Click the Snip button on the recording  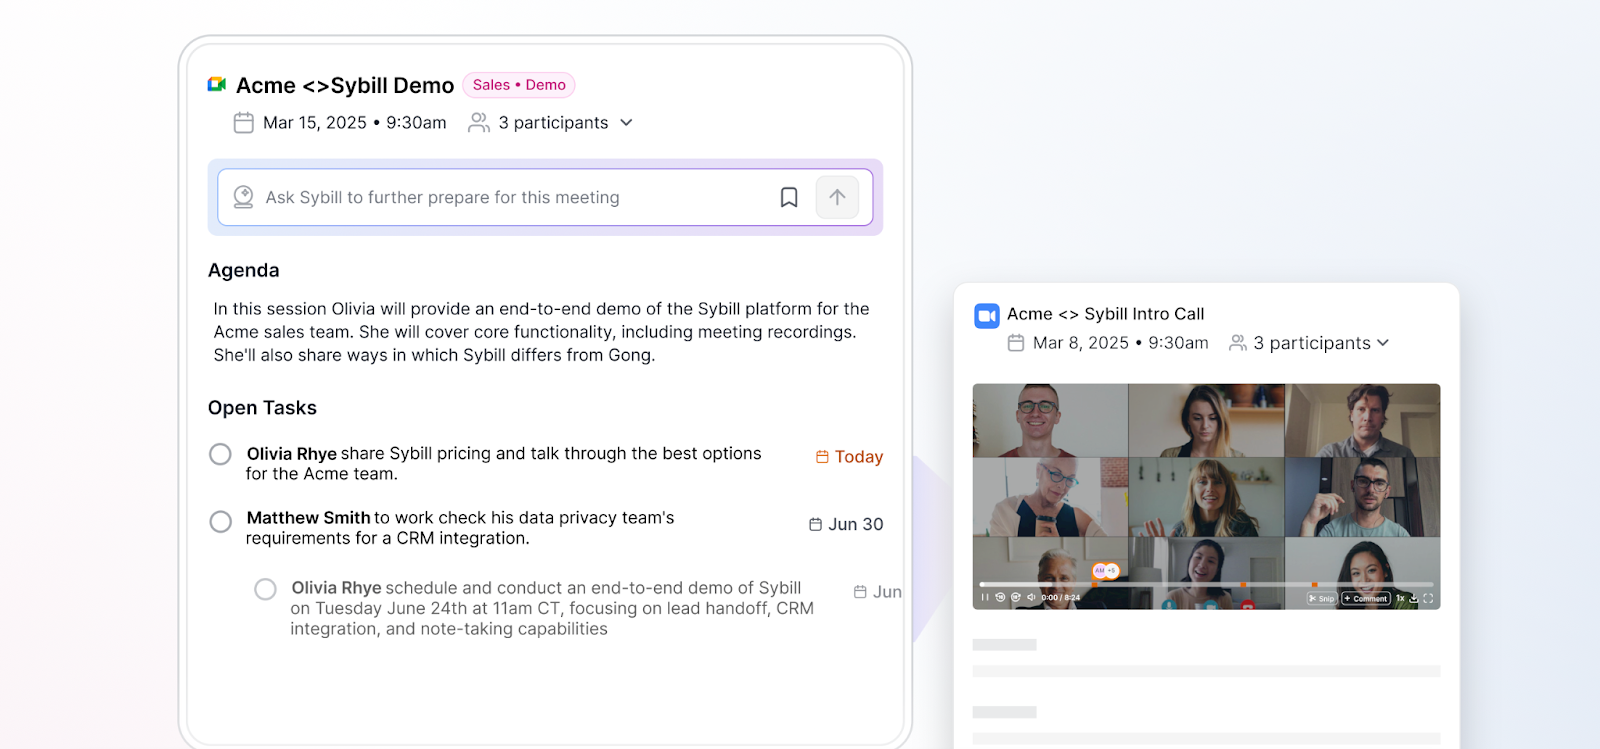(x=1322, y=599)
